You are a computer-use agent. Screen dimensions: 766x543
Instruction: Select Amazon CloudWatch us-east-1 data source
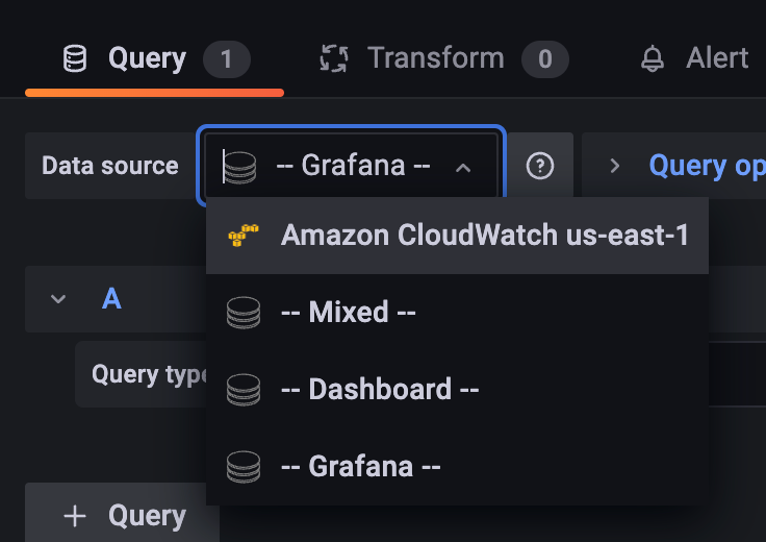[x=457, y=235]
